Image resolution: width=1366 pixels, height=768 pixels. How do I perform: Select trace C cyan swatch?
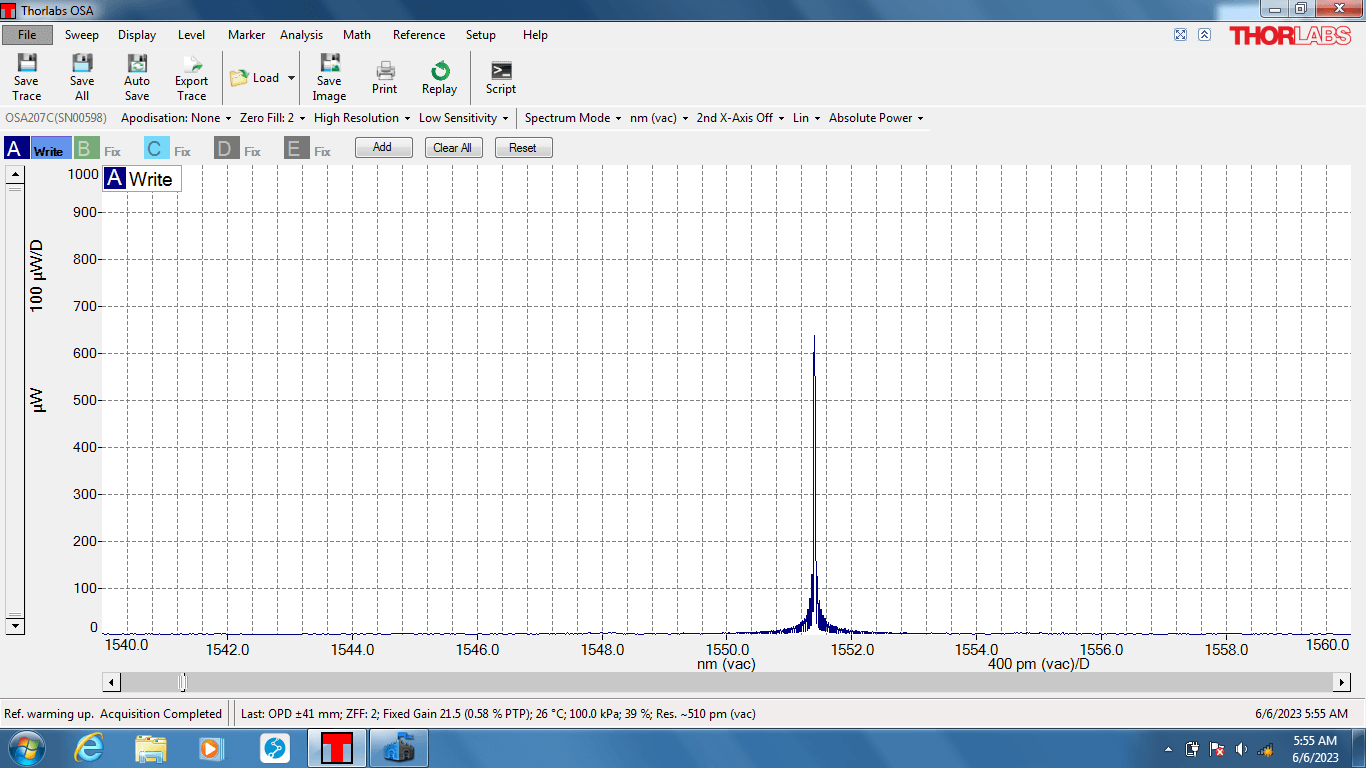coord(156,149)
